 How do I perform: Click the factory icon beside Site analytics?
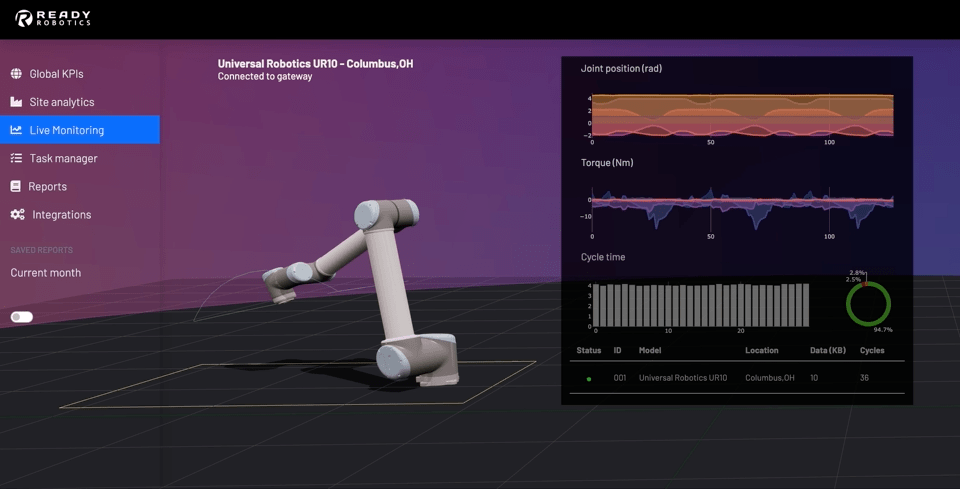click(x=16, y=102)
